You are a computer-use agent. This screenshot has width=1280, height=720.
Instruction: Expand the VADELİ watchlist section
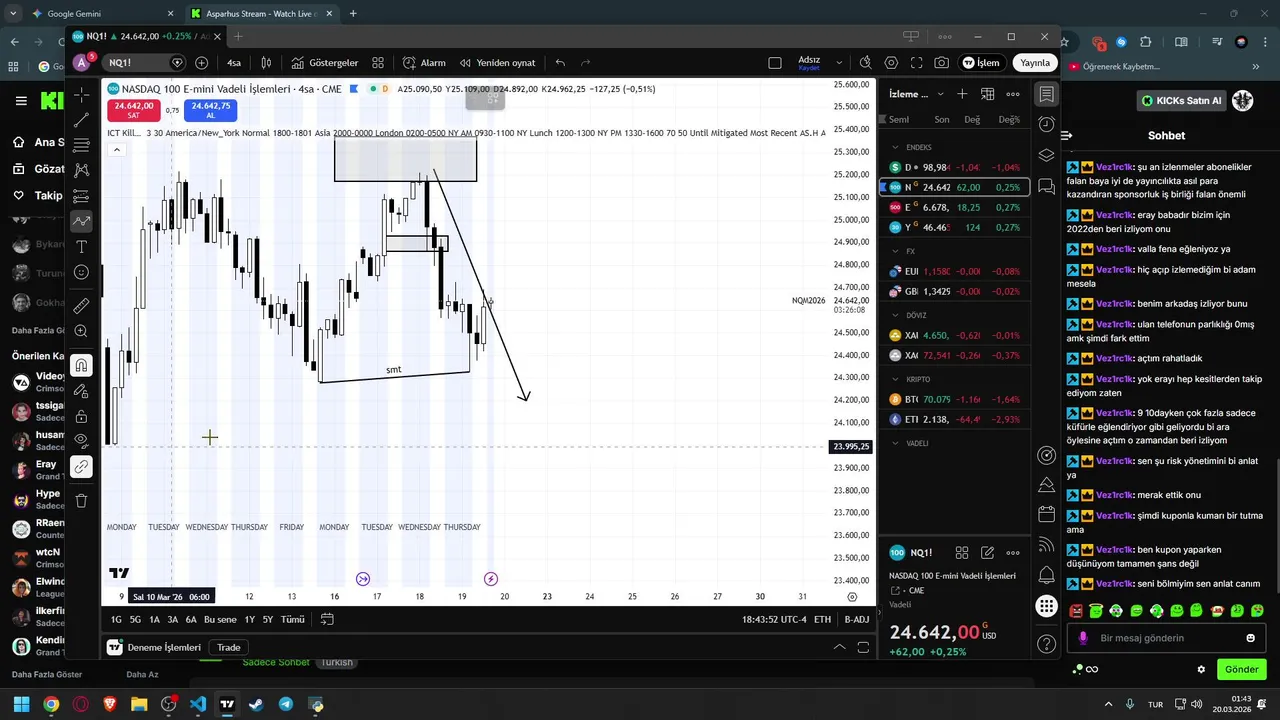click(895, 443)
